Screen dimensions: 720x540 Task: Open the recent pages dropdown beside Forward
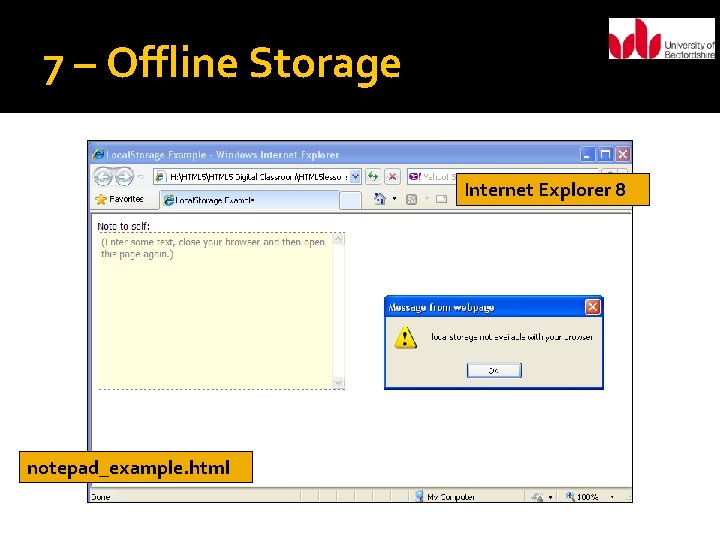(141, 177)
